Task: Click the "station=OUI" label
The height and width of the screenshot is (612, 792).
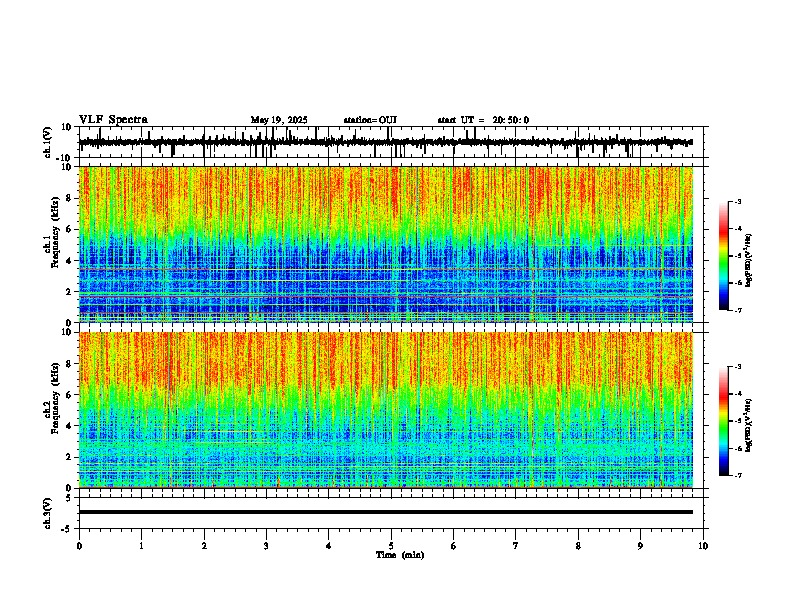Action: (x=370, y=120)
